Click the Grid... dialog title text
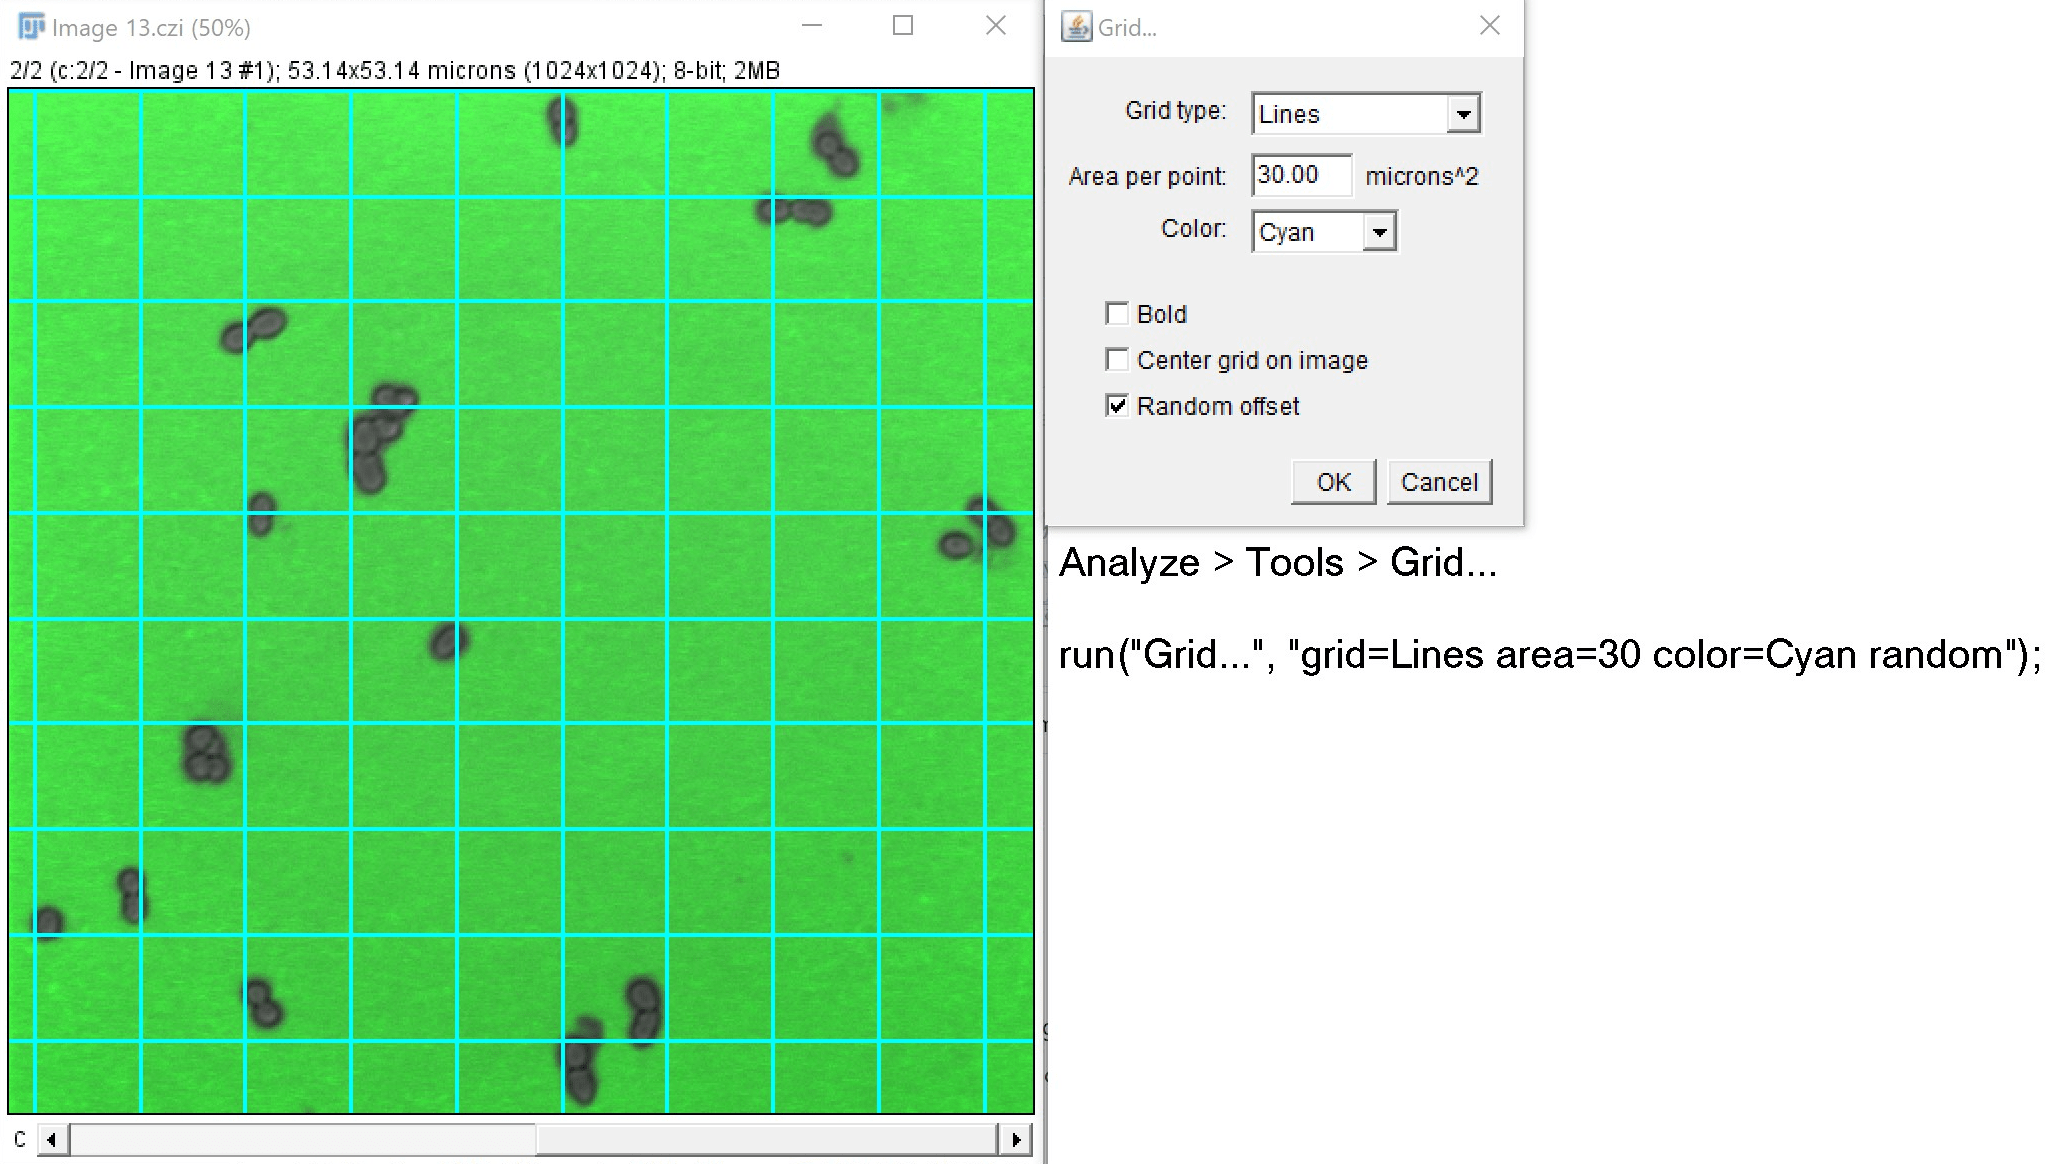The image size is (2051, 1164). pos(1127,26)
